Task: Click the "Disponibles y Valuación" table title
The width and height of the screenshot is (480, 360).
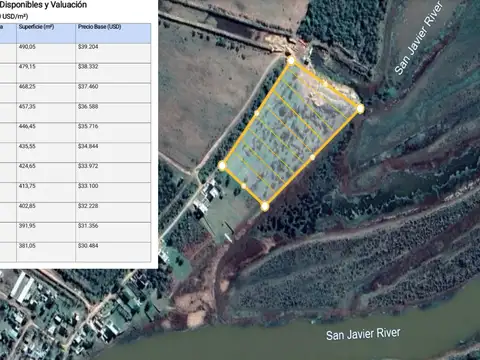Action: coord(43,5)
